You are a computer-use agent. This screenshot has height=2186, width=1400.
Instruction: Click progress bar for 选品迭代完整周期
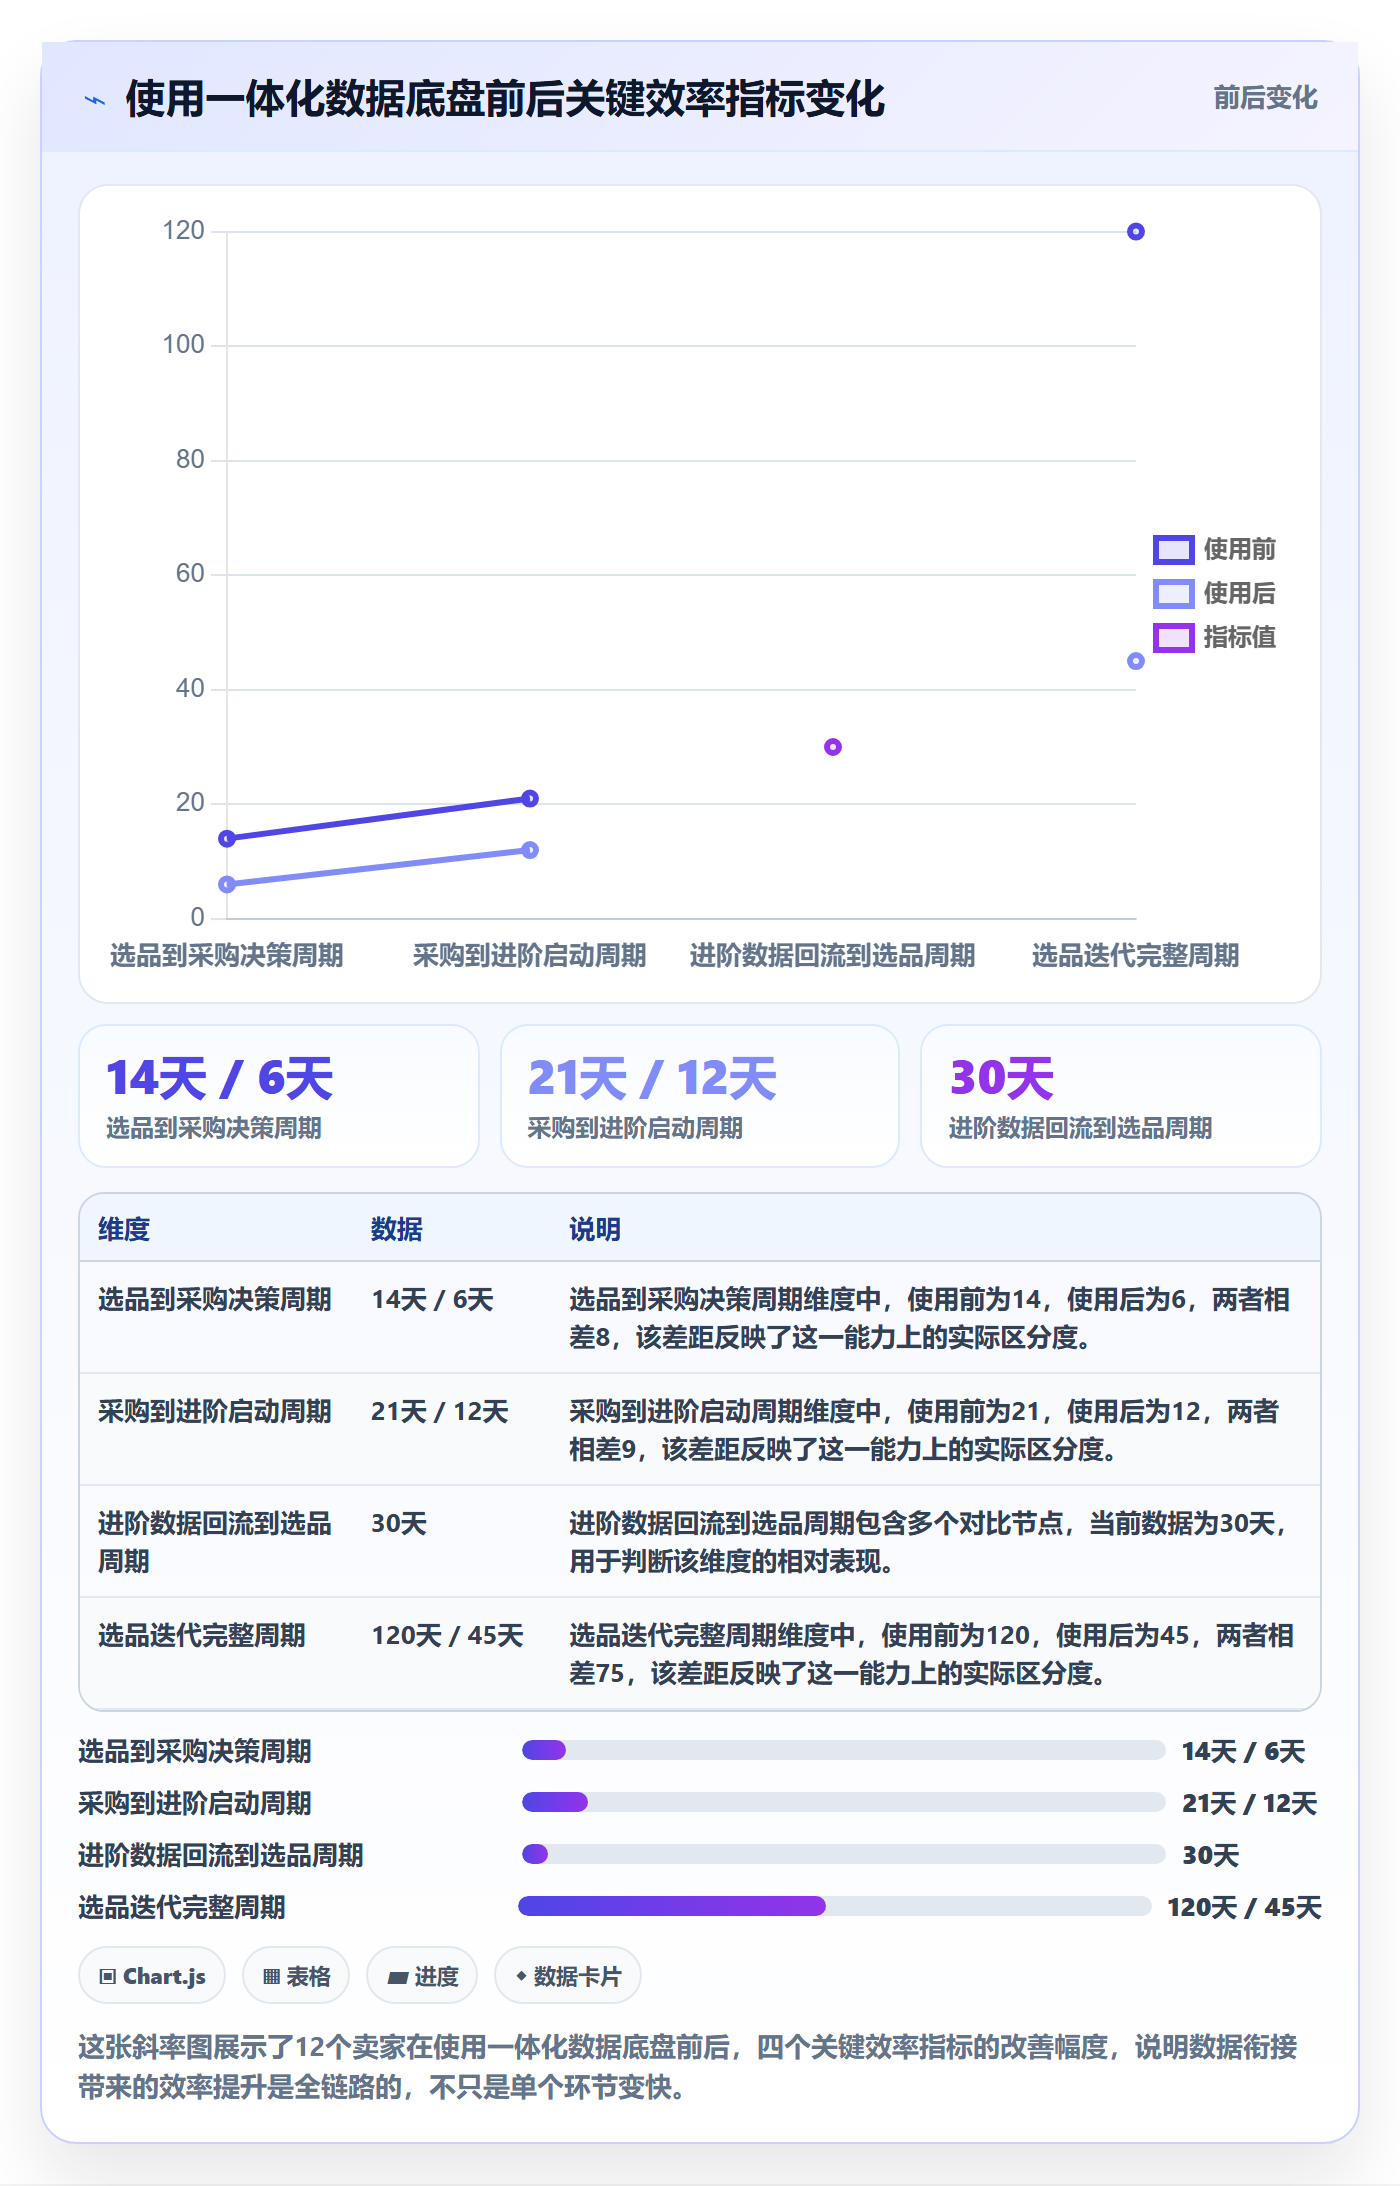click(834, 1906)
